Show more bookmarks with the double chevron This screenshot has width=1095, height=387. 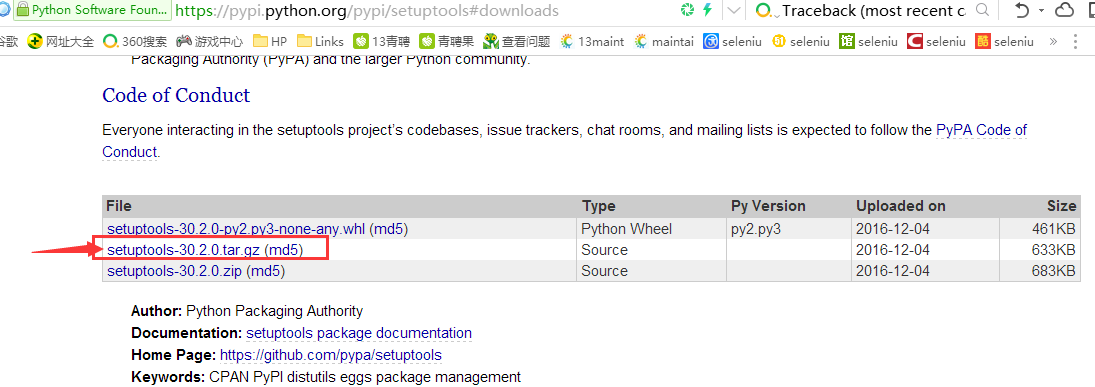click(x=1053, y=41)
